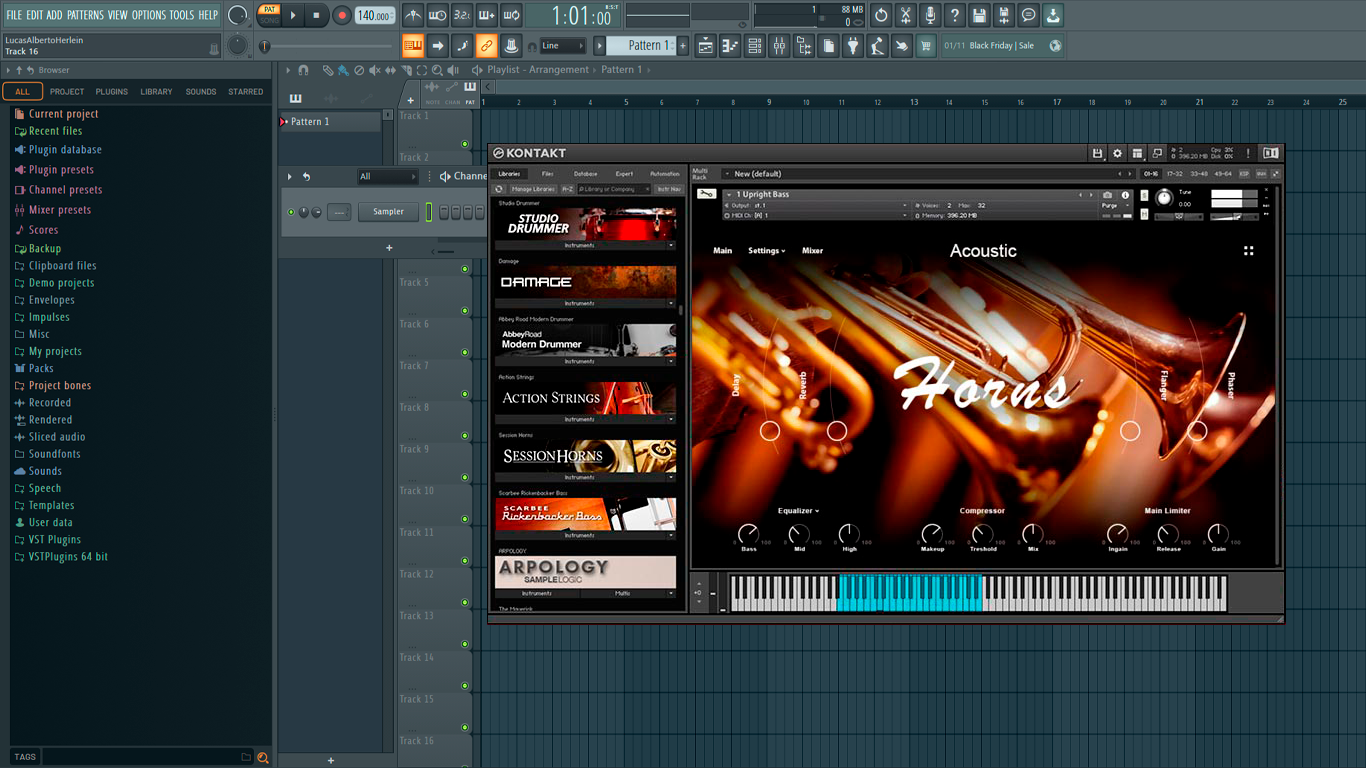This screenshot has width=1366, height=768.
Task: Open the Channel rack view icon
Action: tap(755, 45)
